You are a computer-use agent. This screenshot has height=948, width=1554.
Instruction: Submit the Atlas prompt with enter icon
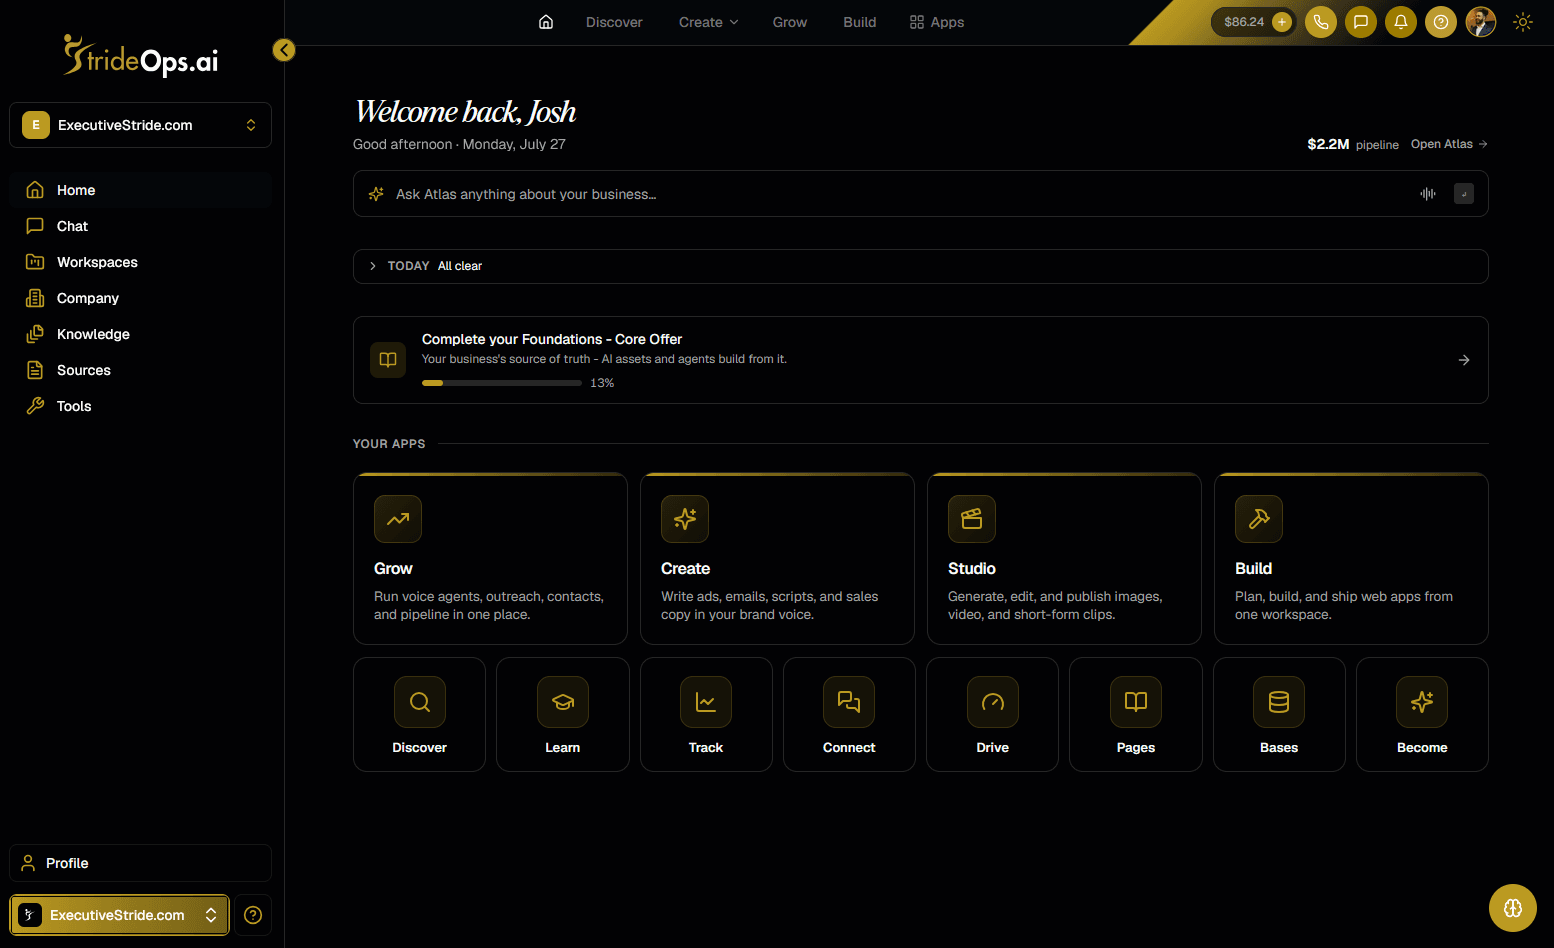point(1464,194)
